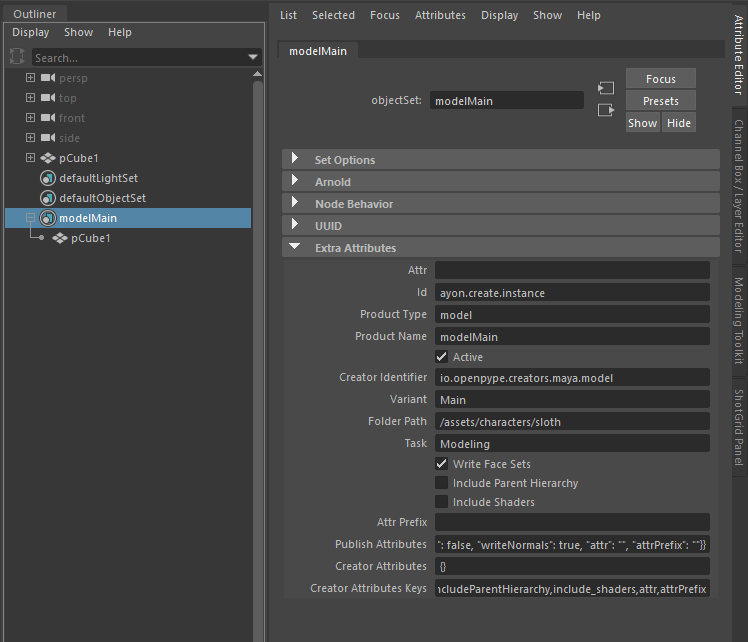Click the input connection icon beside objectSet
This screenshot has height=642, width=748.
pos(605,88)
